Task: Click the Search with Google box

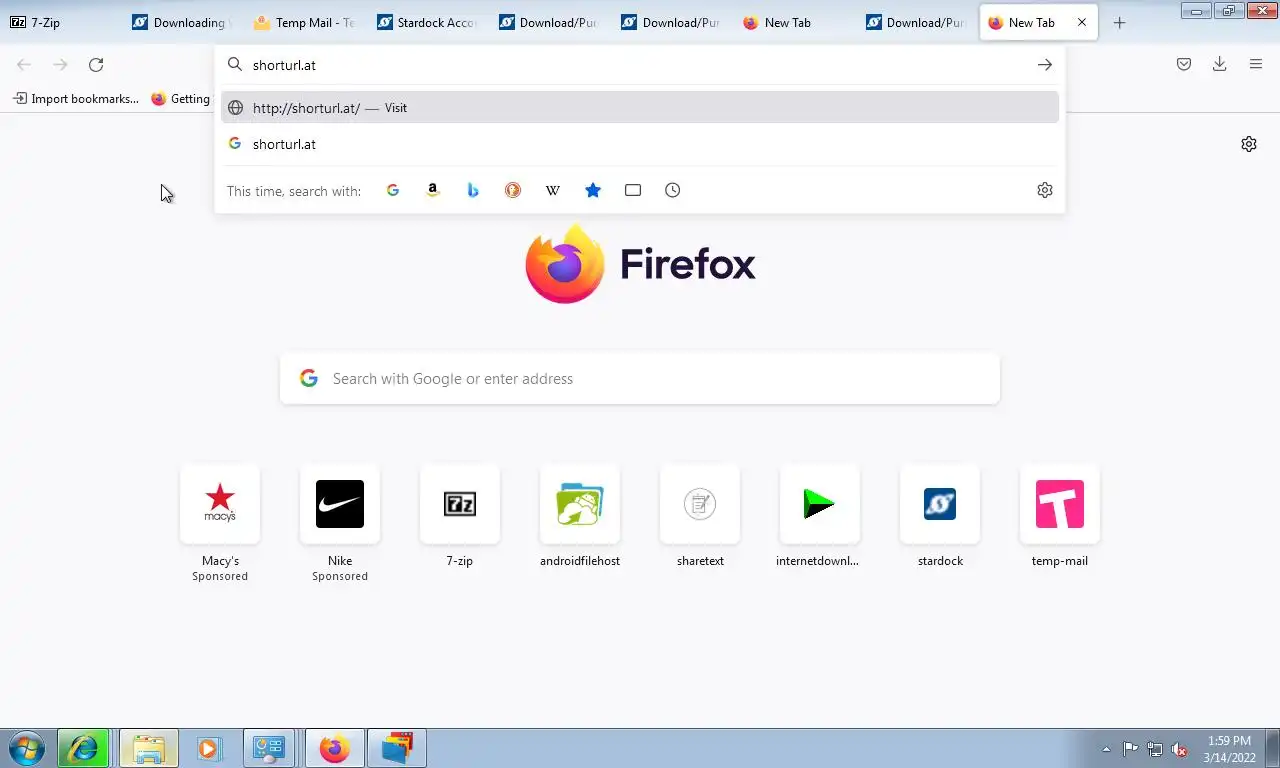Action: click(x=640, y=378)
